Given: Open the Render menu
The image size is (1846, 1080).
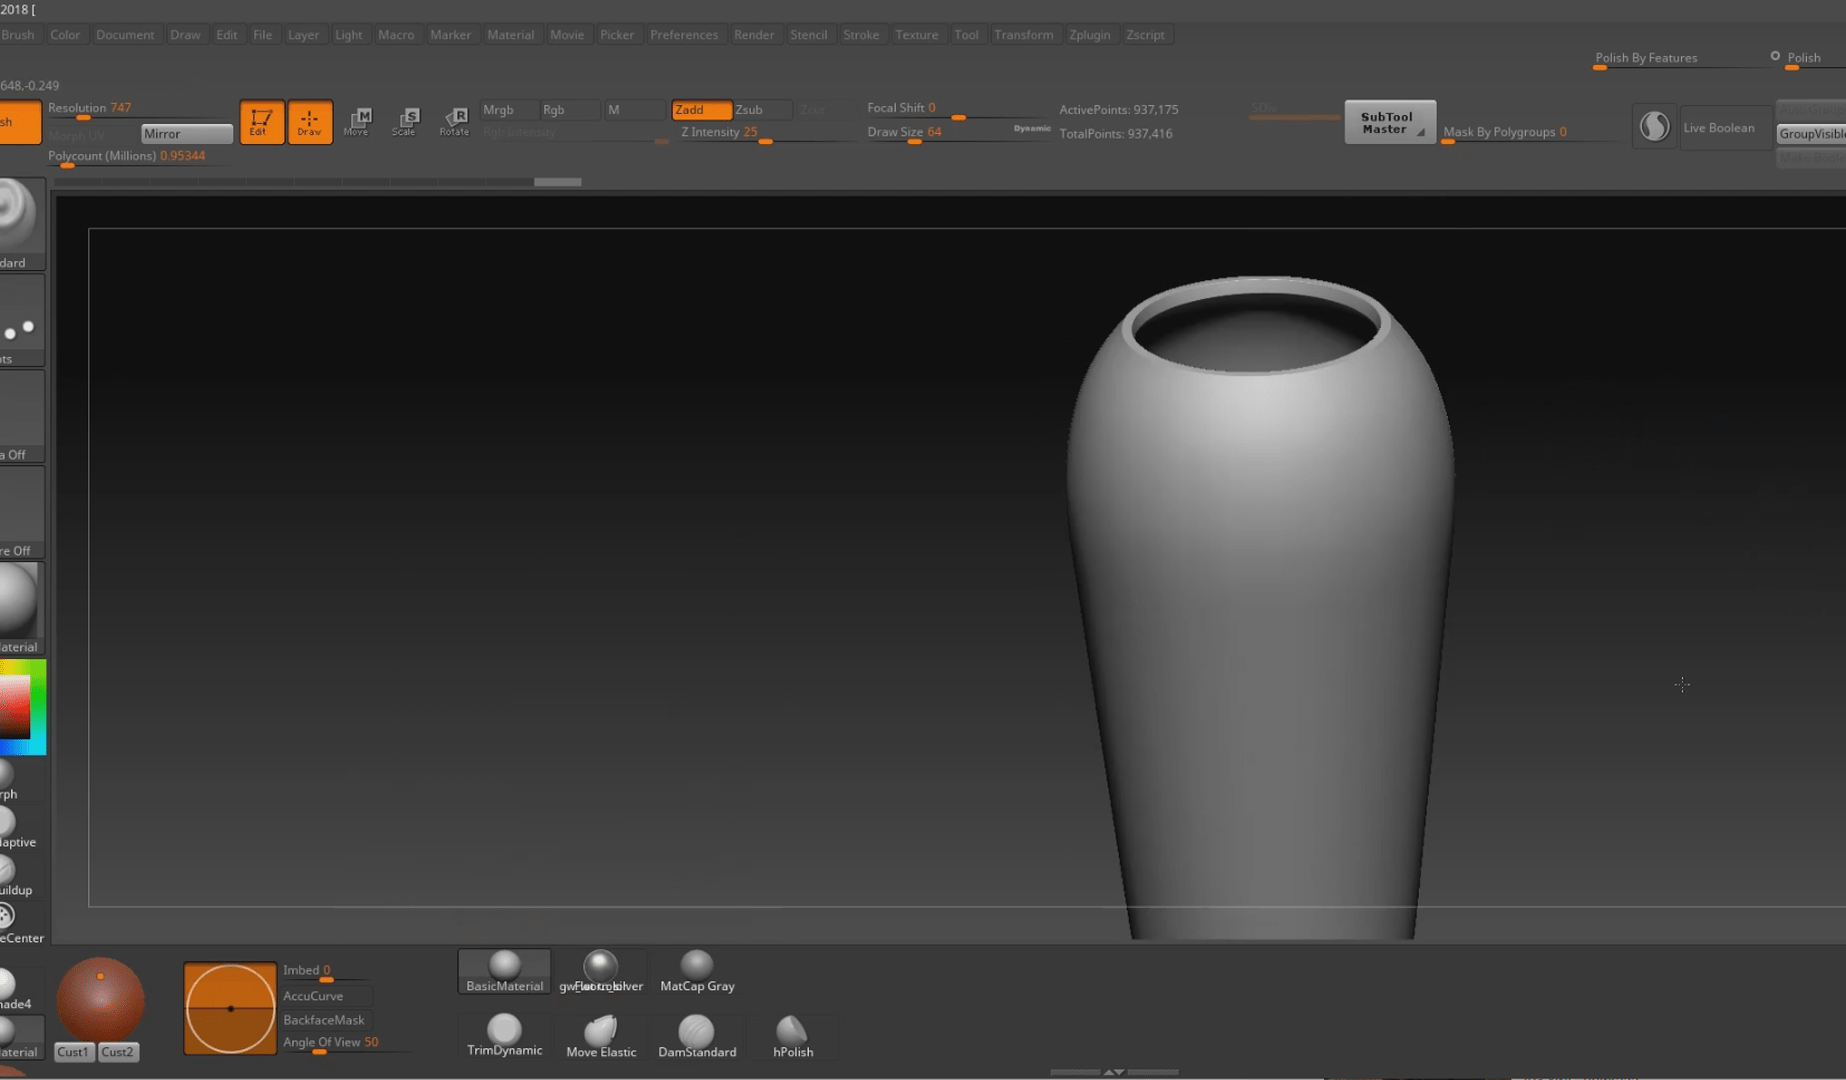Looking at the screenshot, I should pyautogui.click(x=754, y=34).
